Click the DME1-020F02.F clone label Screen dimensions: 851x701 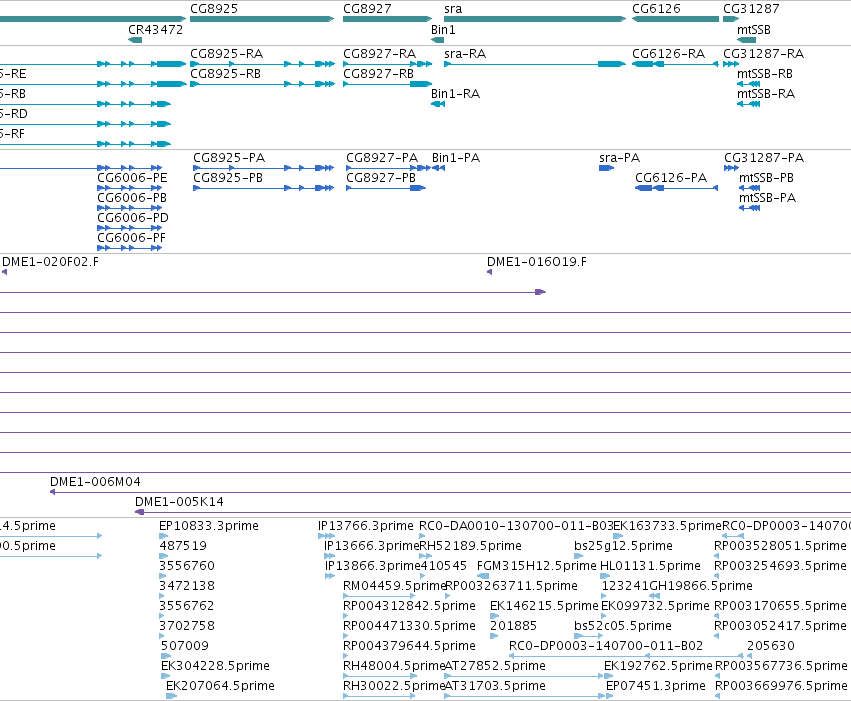pos(50,262)
